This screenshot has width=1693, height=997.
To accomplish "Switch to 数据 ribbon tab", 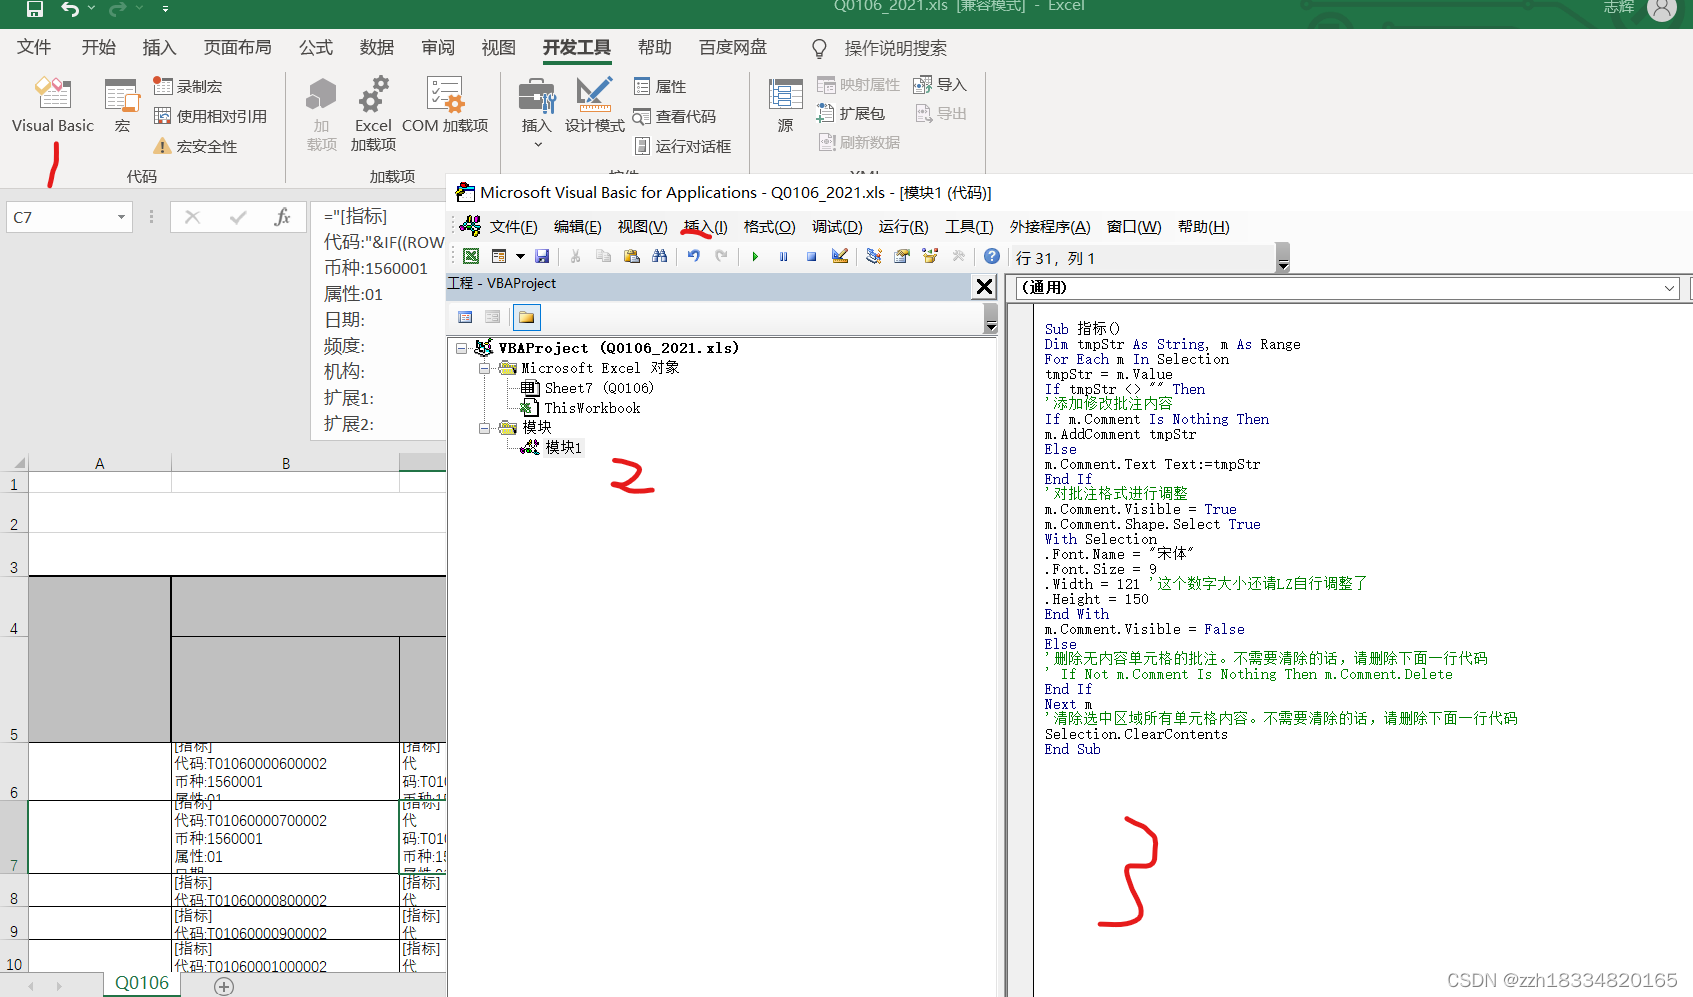I will point(377,47).
